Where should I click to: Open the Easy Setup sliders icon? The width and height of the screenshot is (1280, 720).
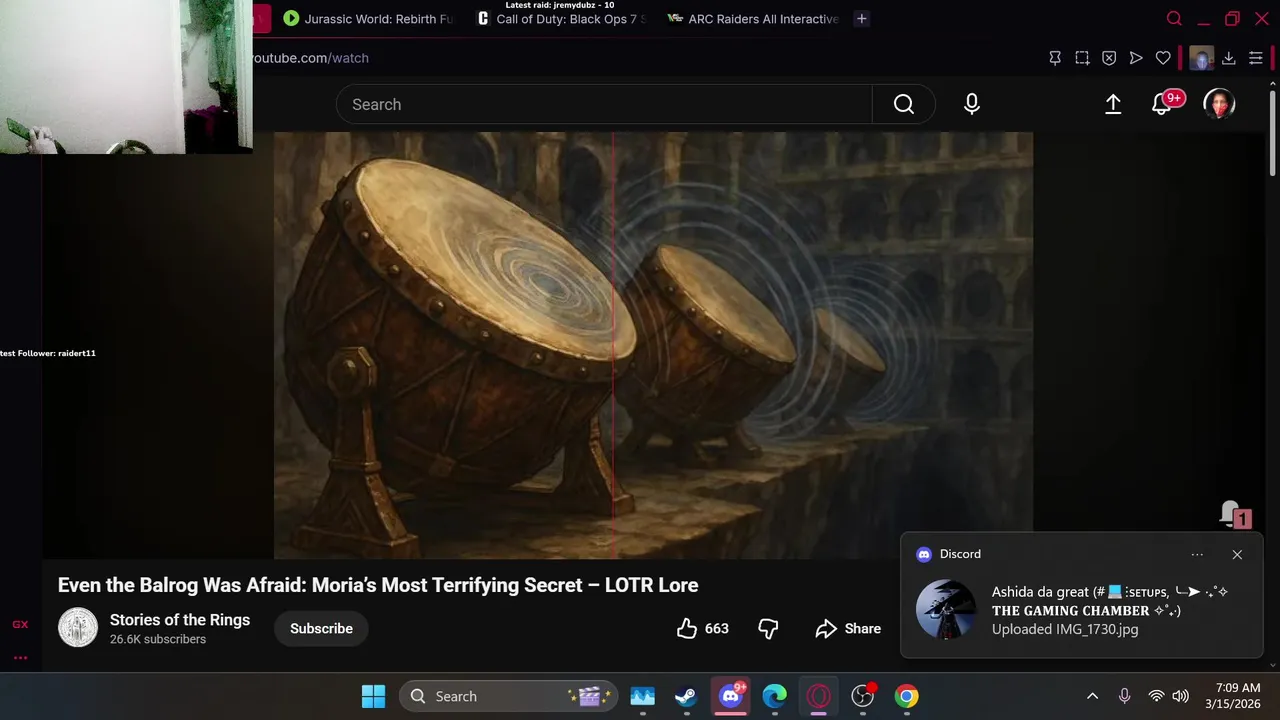[x=1256, y=58]
